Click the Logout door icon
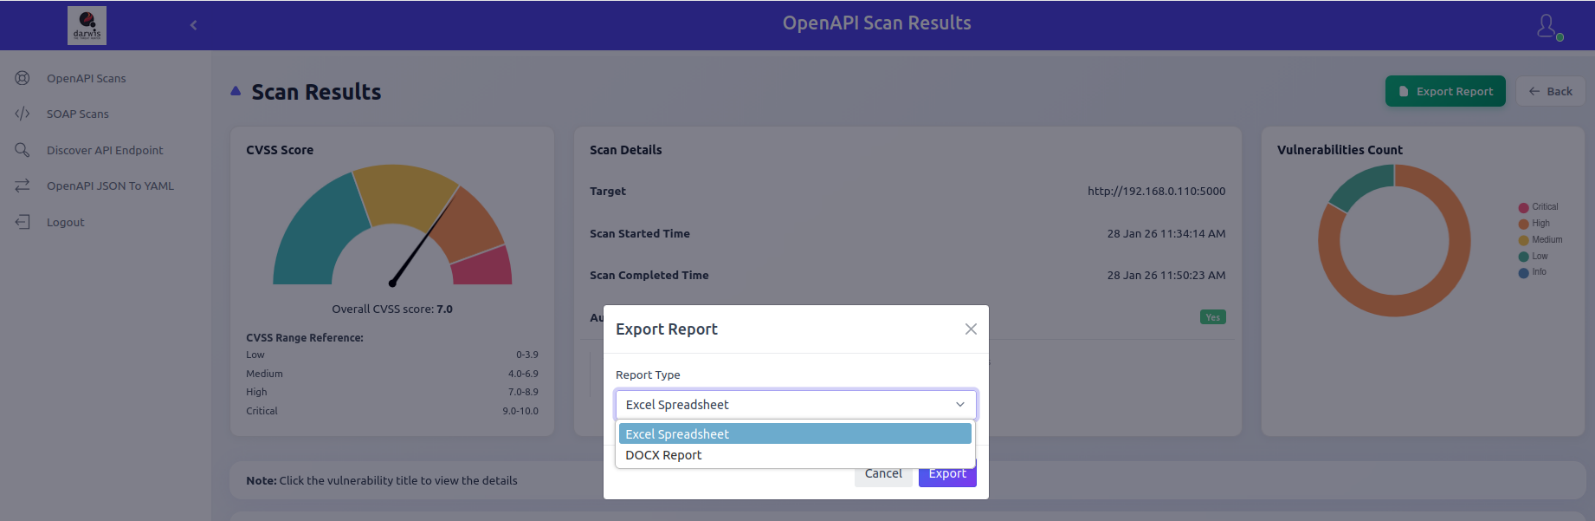 point(22,222)
